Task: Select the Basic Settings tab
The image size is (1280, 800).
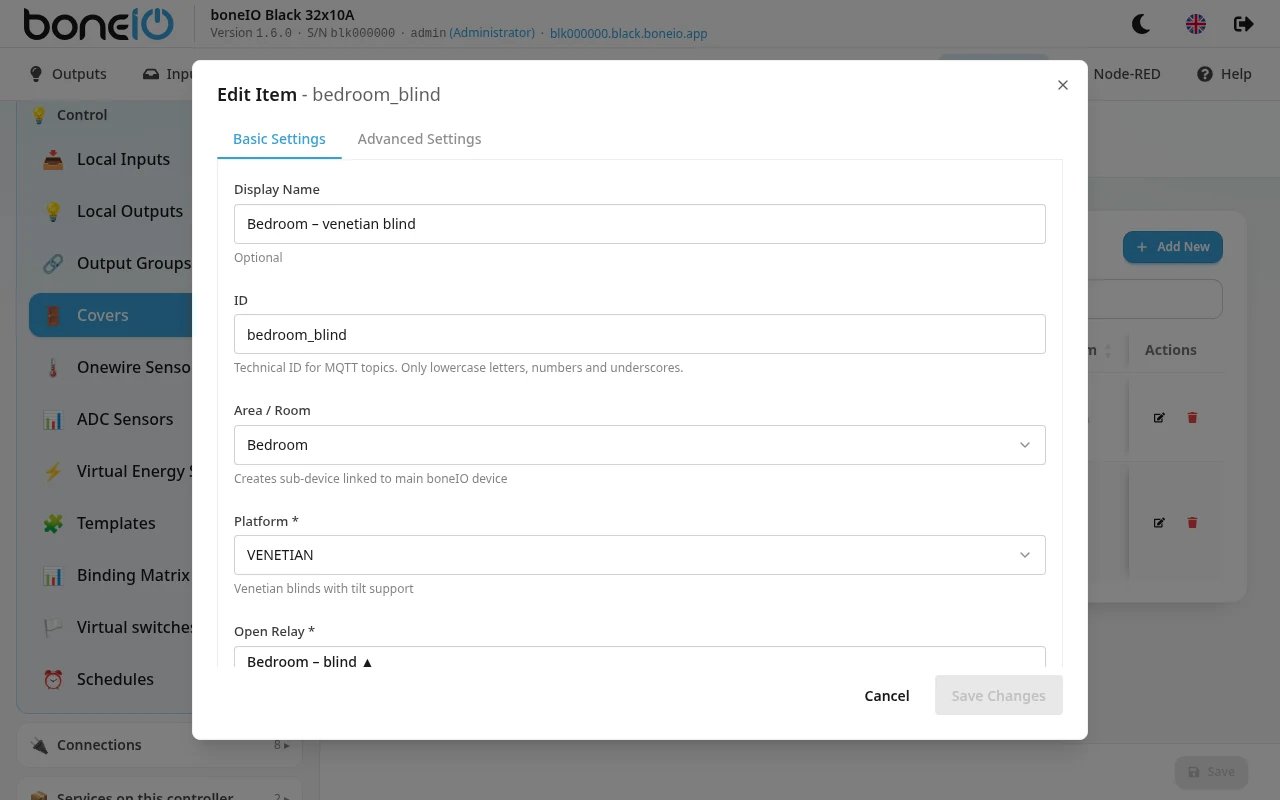Action: tap(279, 139)
